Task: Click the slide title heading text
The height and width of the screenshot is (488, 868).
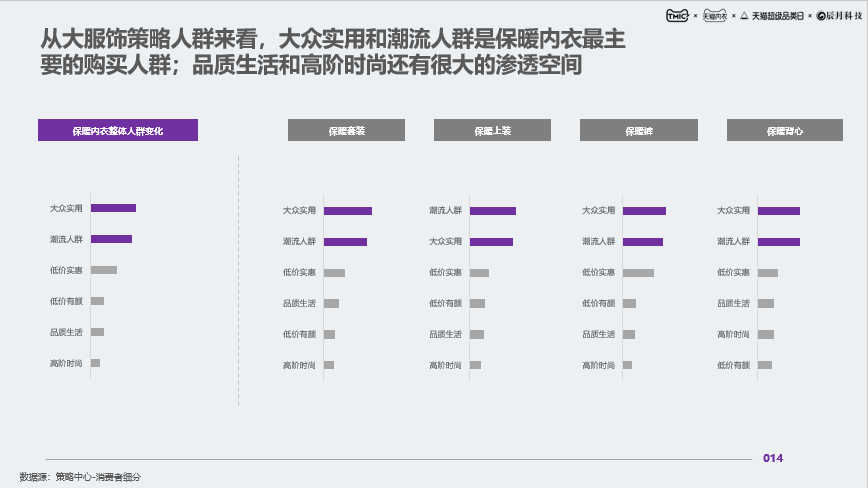Action: pyautogui.click(x=332, y=51)
